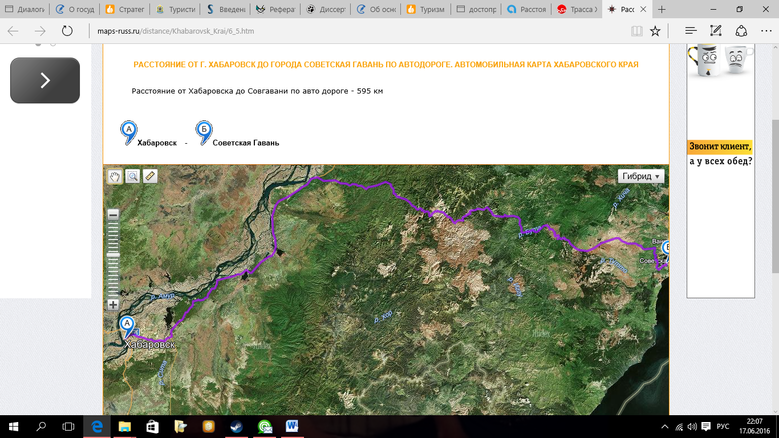Go forward in browser history
The image size is (779, 438).
[x=40, y=31]
